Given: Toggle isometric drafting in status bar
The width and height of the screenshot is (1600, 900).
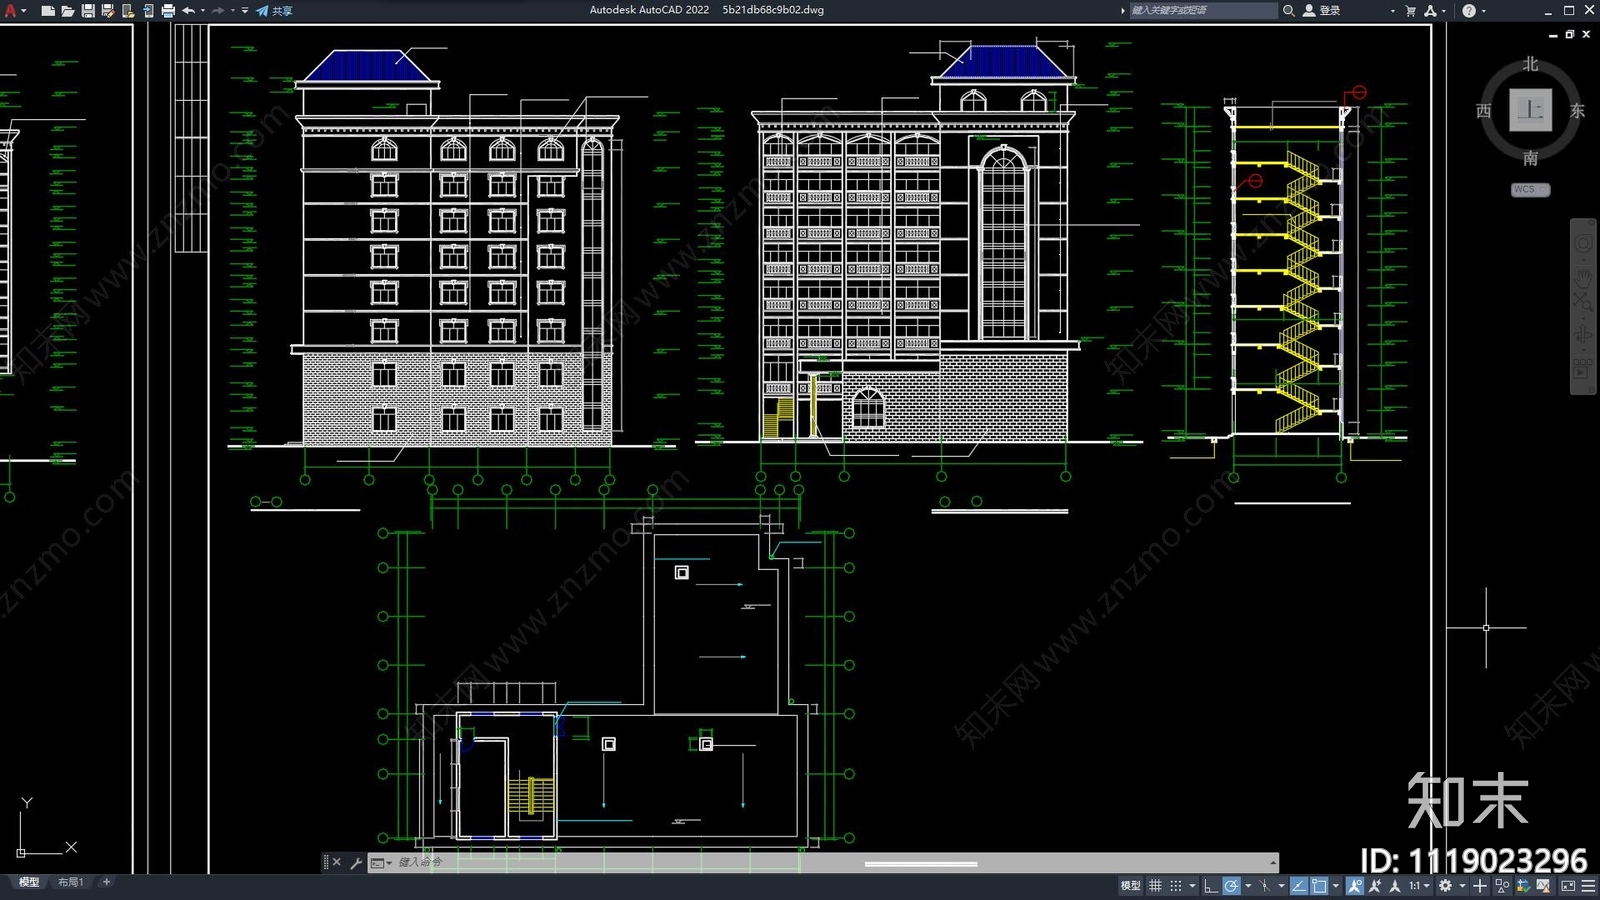Looking at the screenshot, I should [x=1265, y=885].
